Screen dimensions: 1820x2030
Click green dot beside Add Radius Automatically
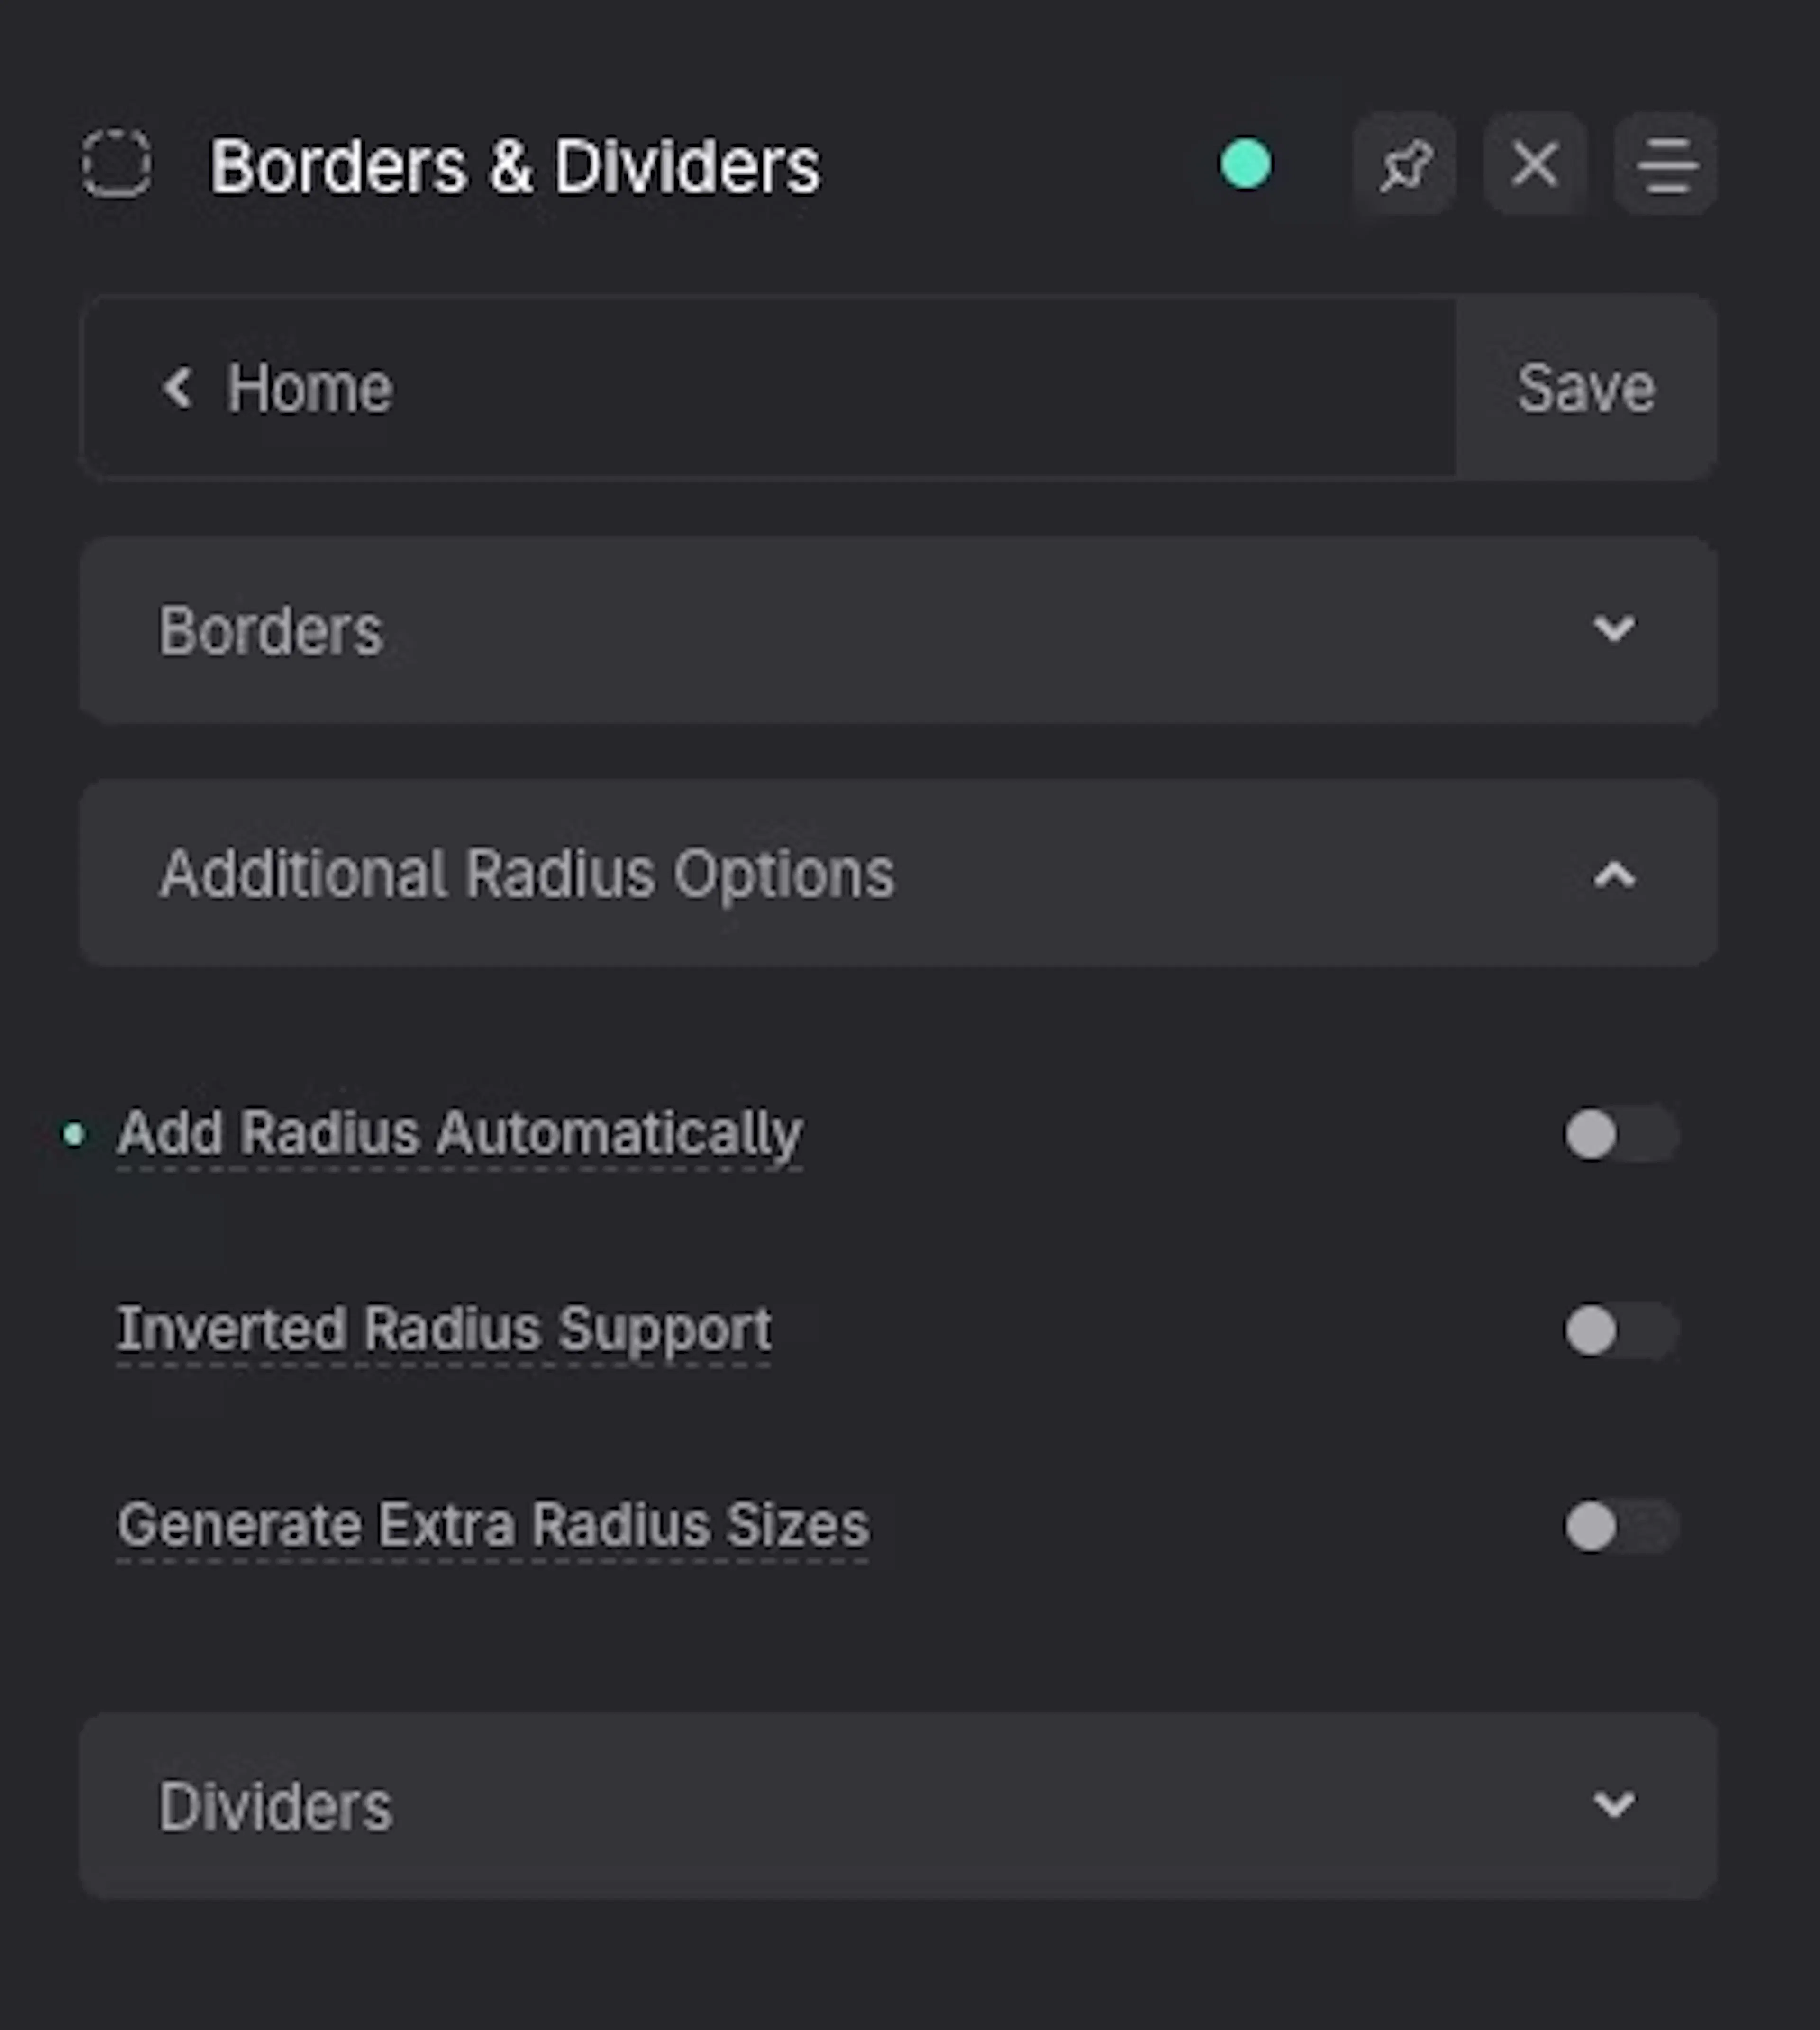coord(73,1134)
